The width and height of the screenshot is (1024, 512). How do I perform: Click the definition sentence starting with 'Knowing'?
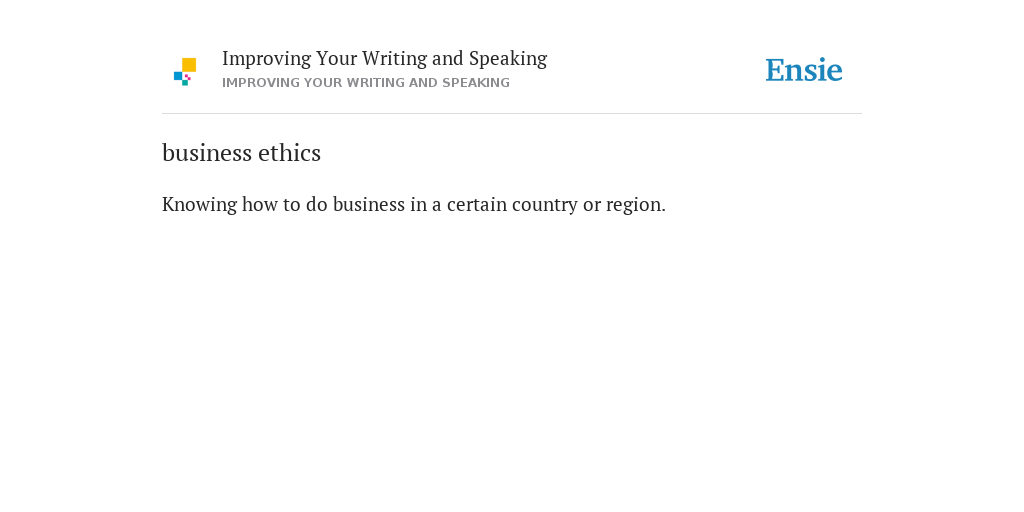point(414,204)
